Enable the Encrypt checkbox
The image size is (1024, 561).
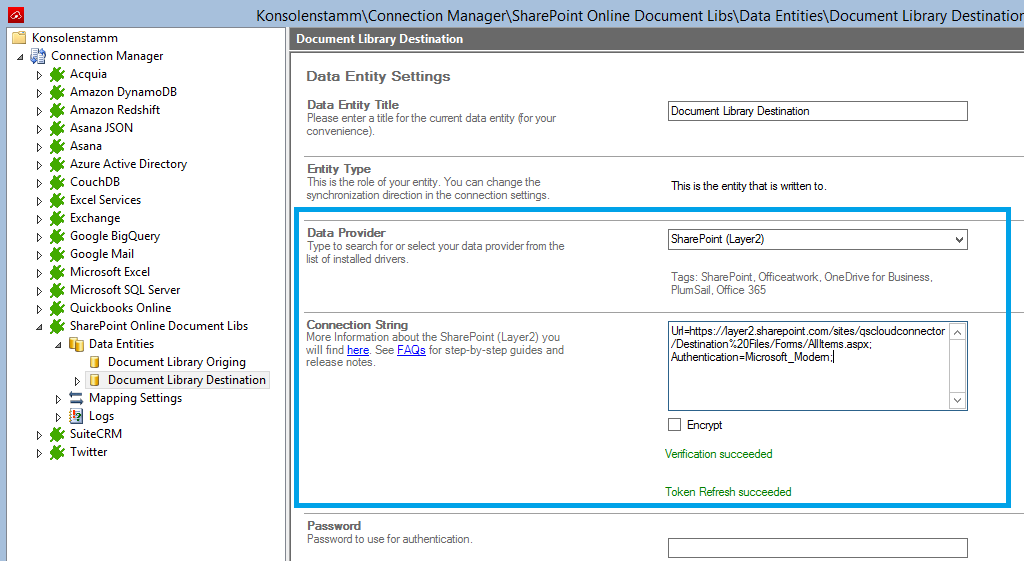(x=675, y=425)
